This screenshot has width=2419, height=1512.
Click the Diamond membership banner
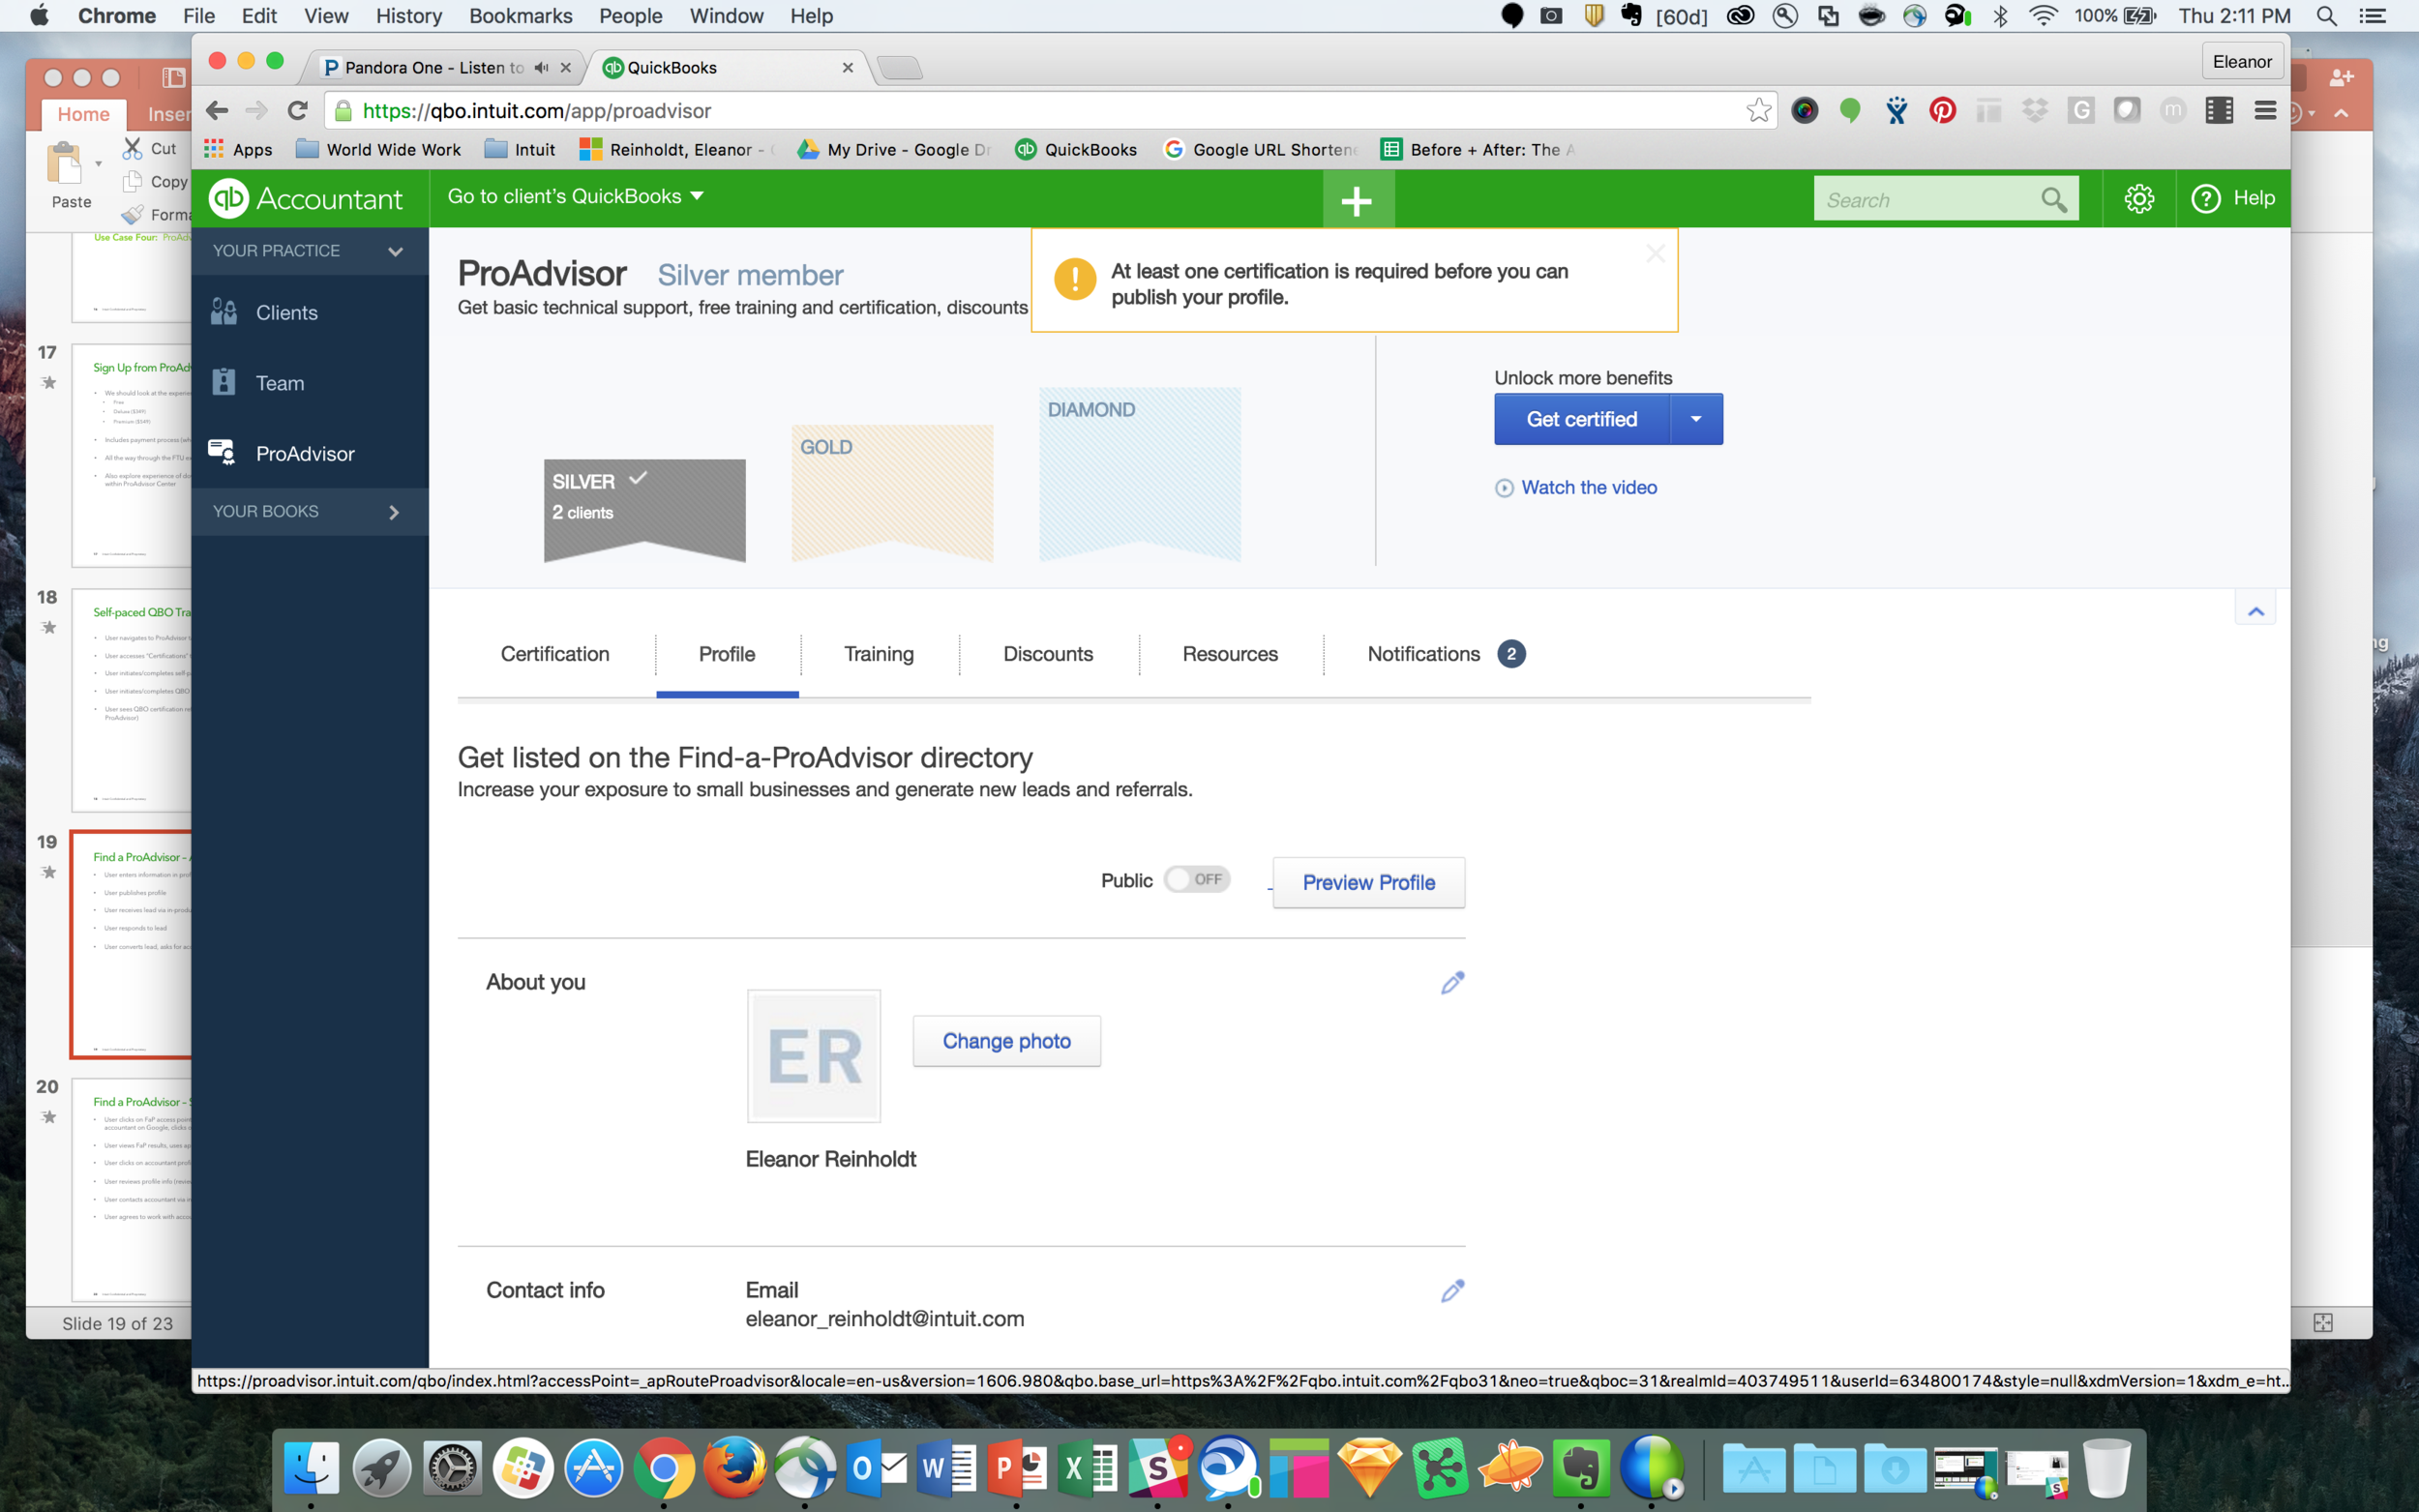click(x=1140, y=474)
